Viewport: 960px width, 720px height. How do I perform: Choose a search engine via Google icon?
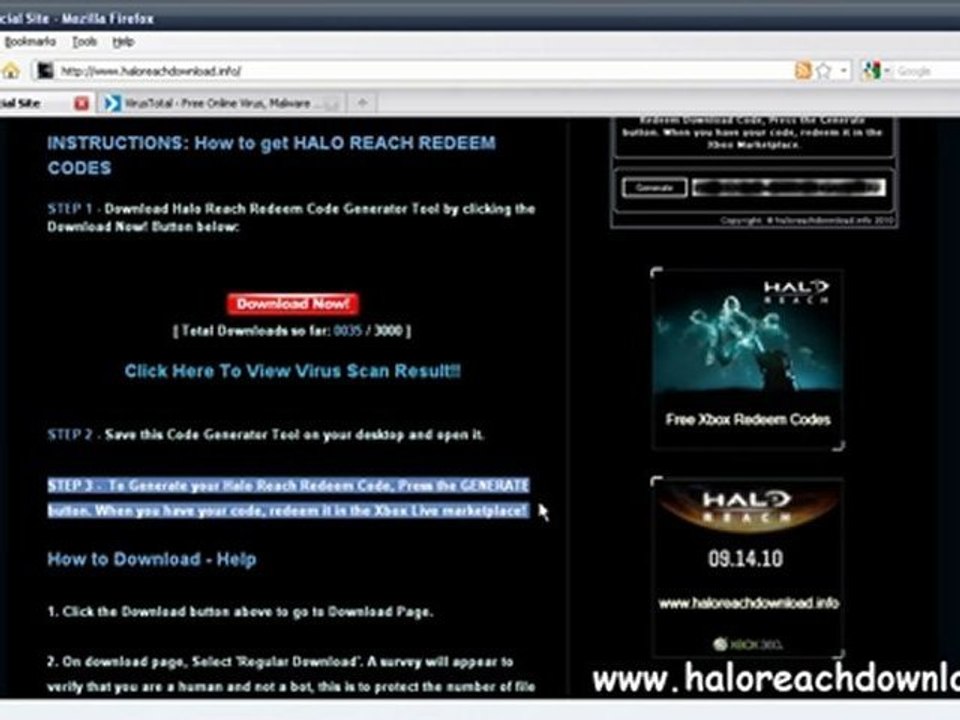871,71
